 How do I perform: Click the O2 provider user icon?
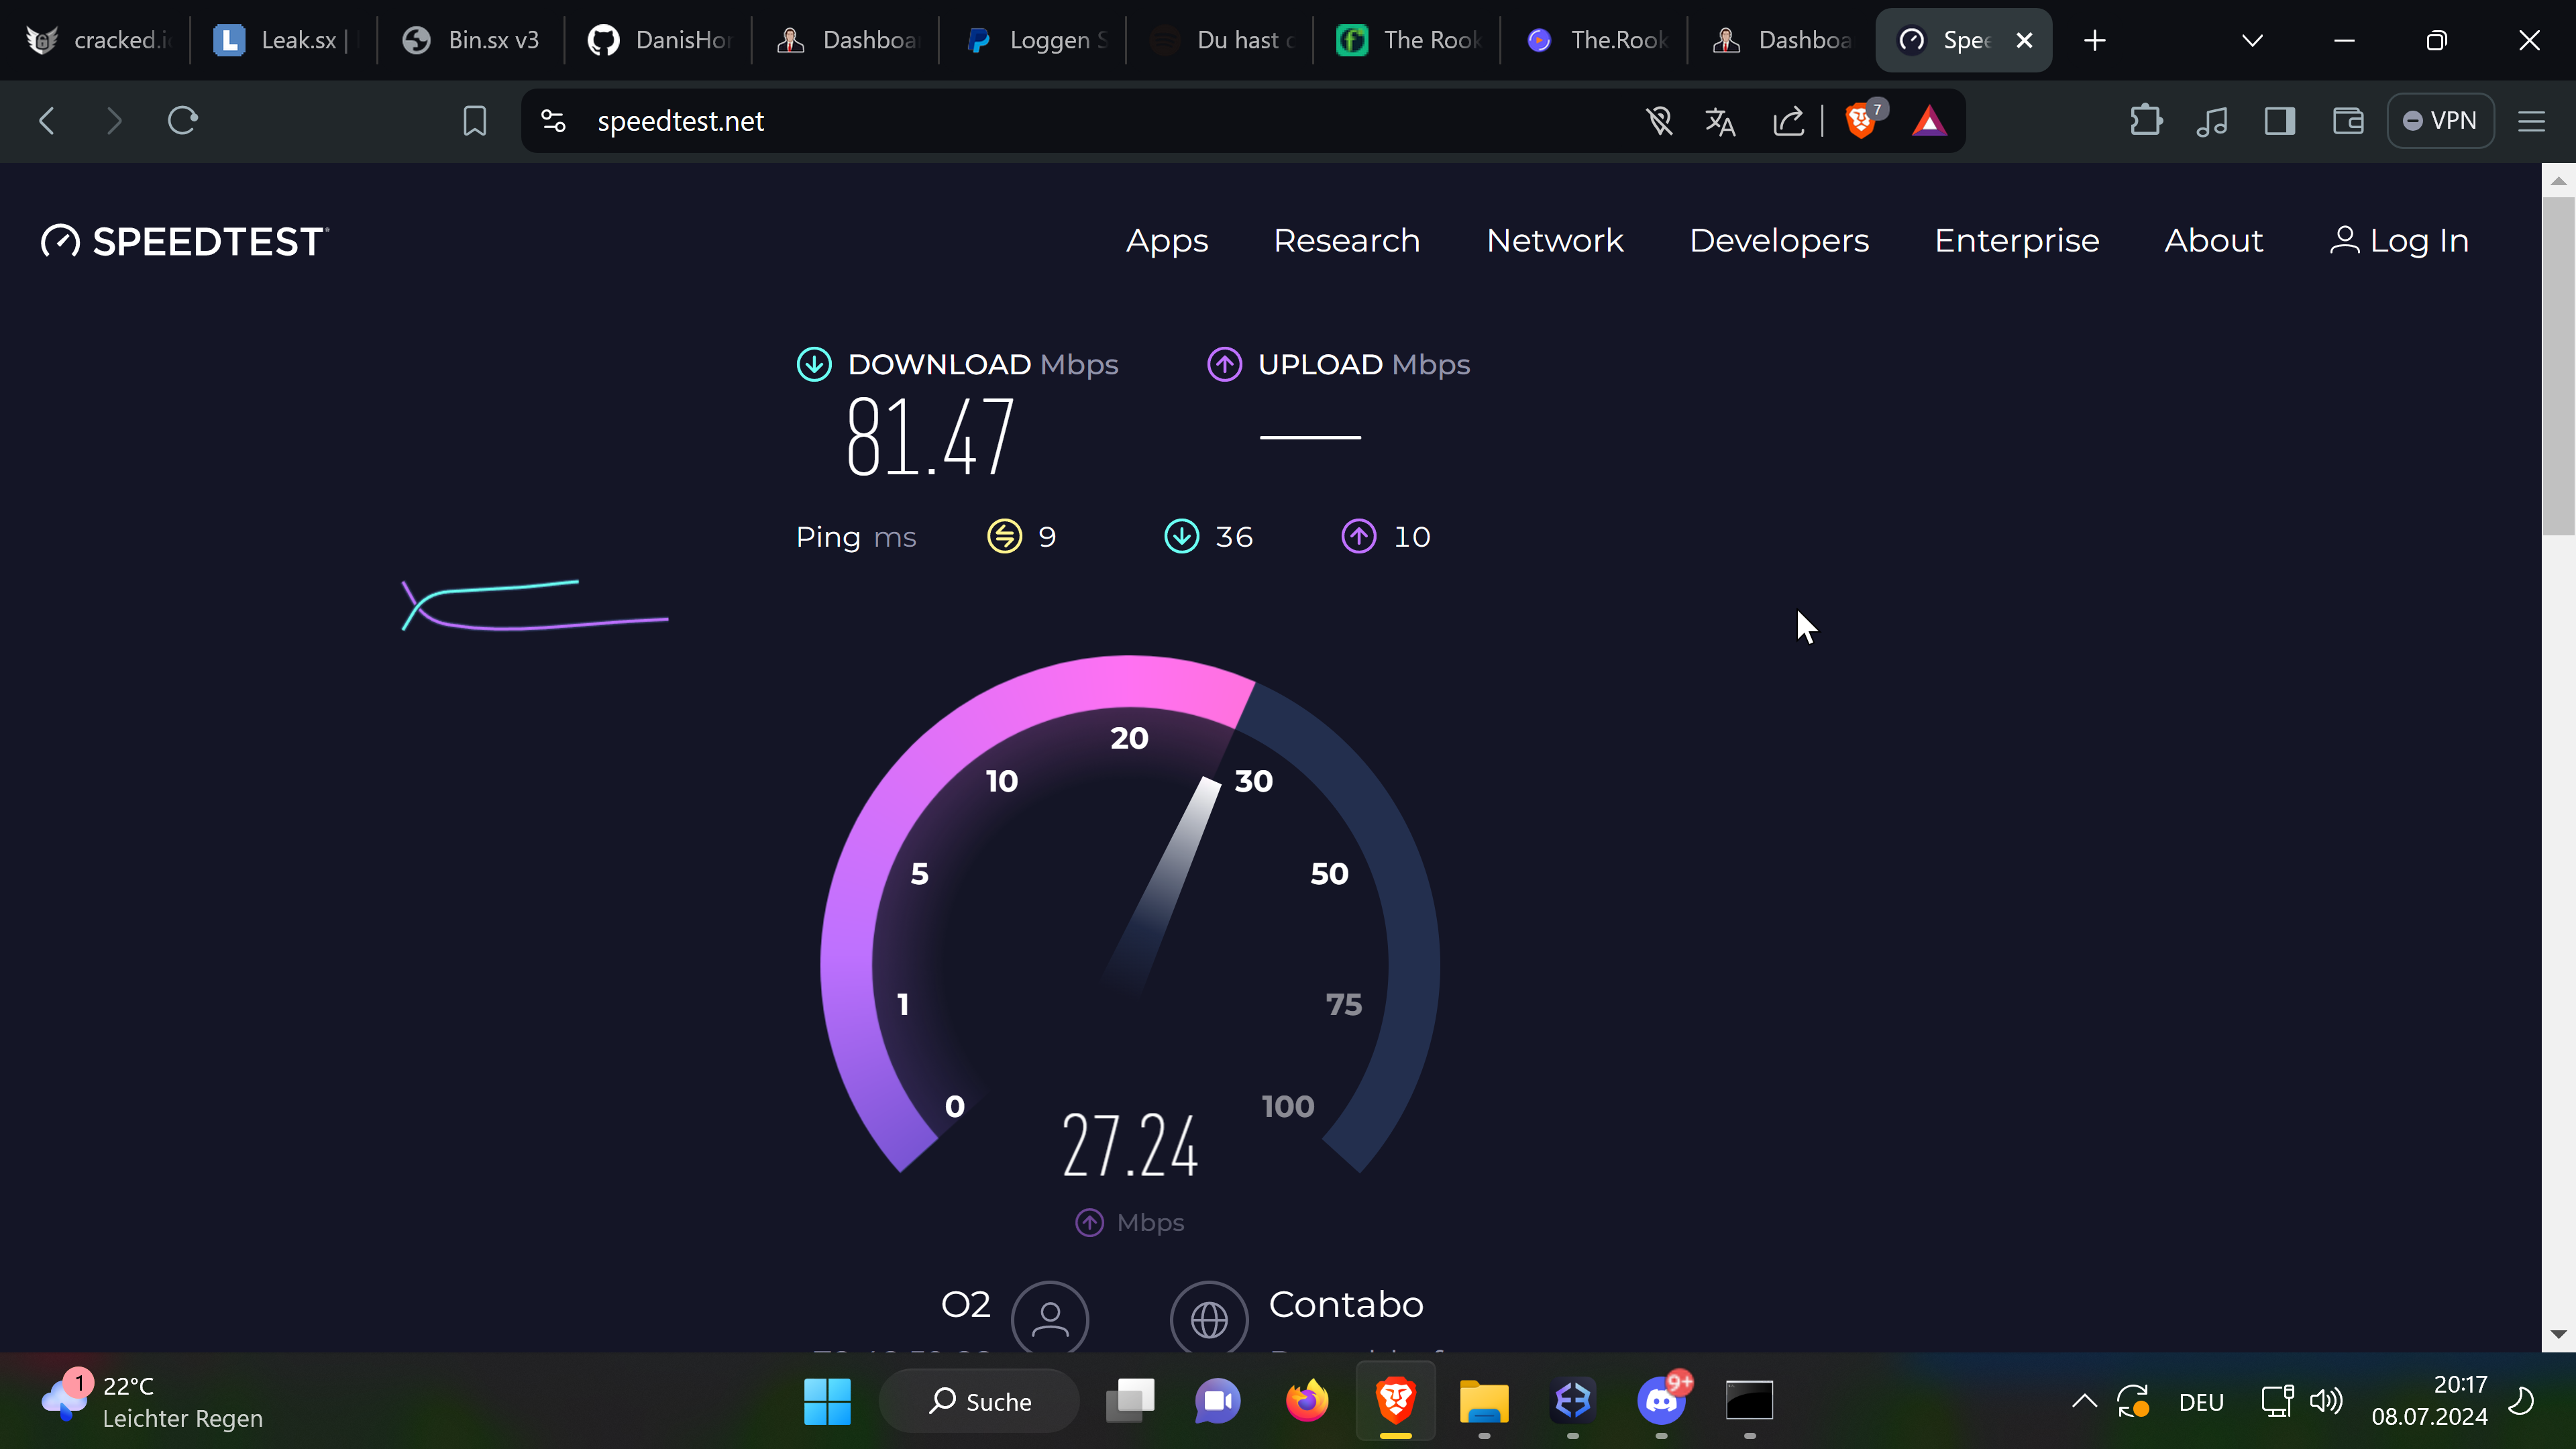1049,1318
